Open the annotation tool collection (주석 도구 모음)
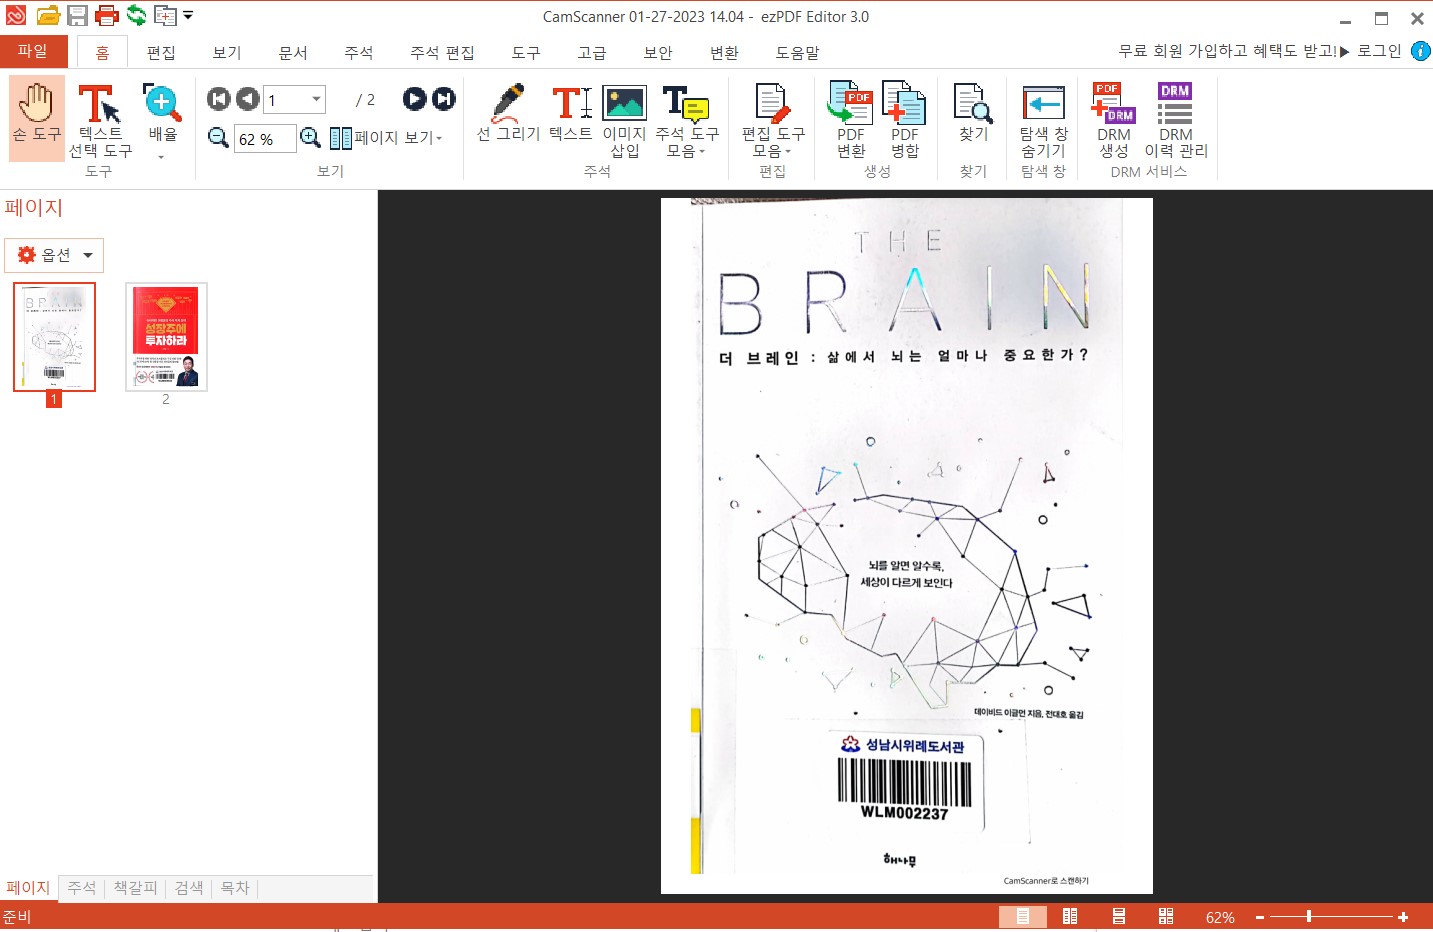 click(x=687, y=122)
